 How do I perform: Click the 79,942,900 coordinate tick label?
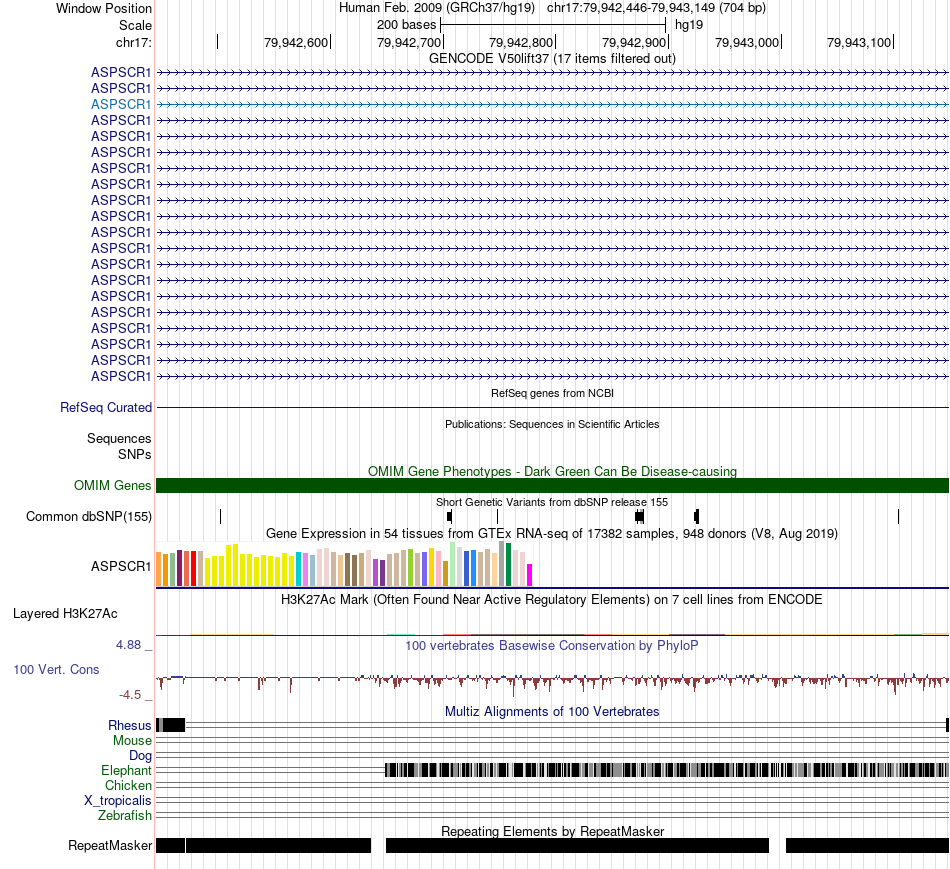pyautogui.click(x=634, y=42)
